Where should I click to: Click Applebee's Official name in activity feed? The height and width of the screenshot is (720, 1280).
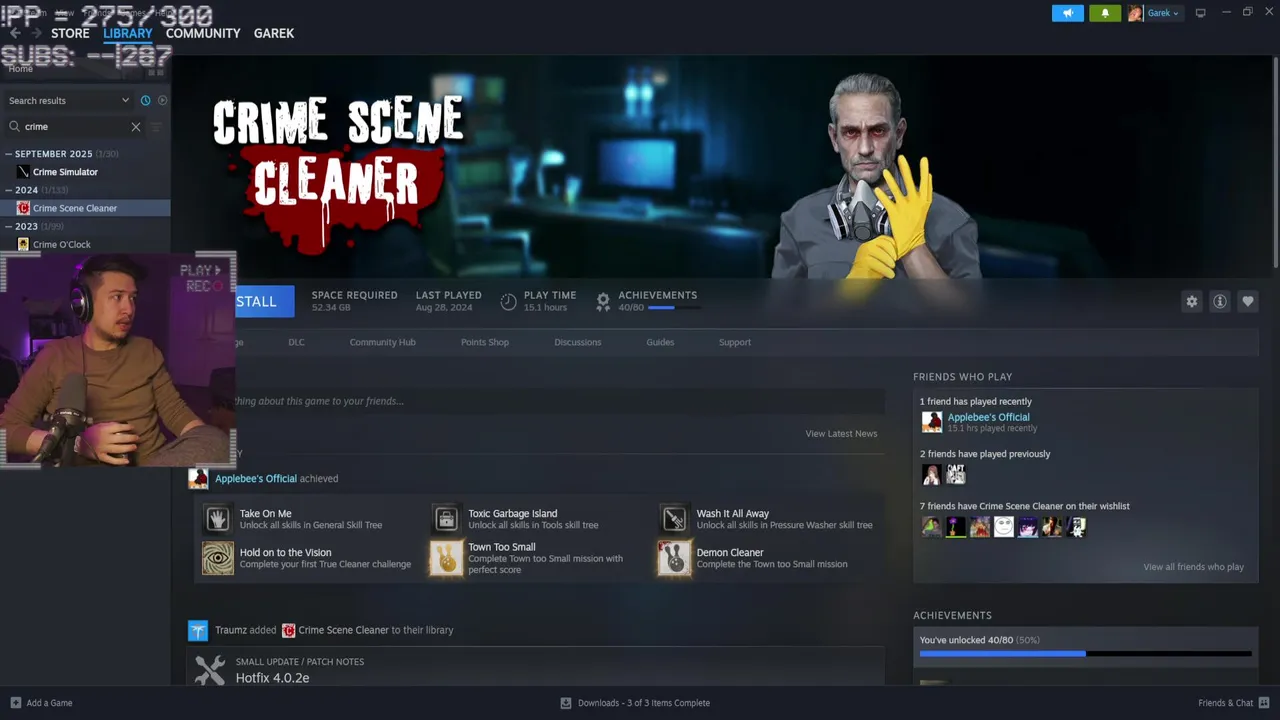(256, 478)
